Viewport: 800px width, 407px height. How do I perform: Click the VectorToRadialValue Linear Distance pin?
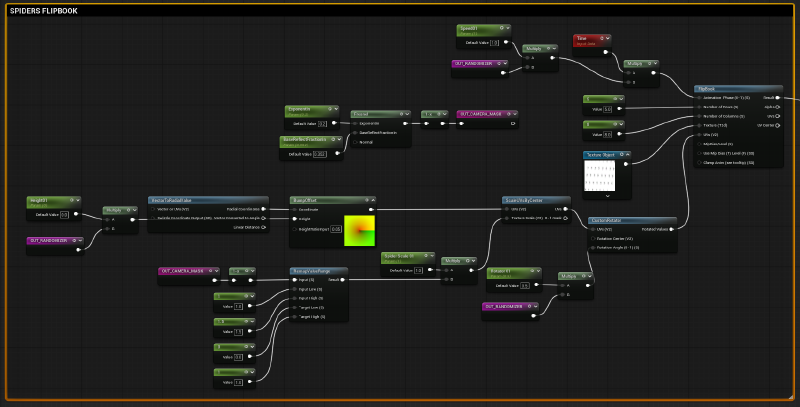pos(264,228)
